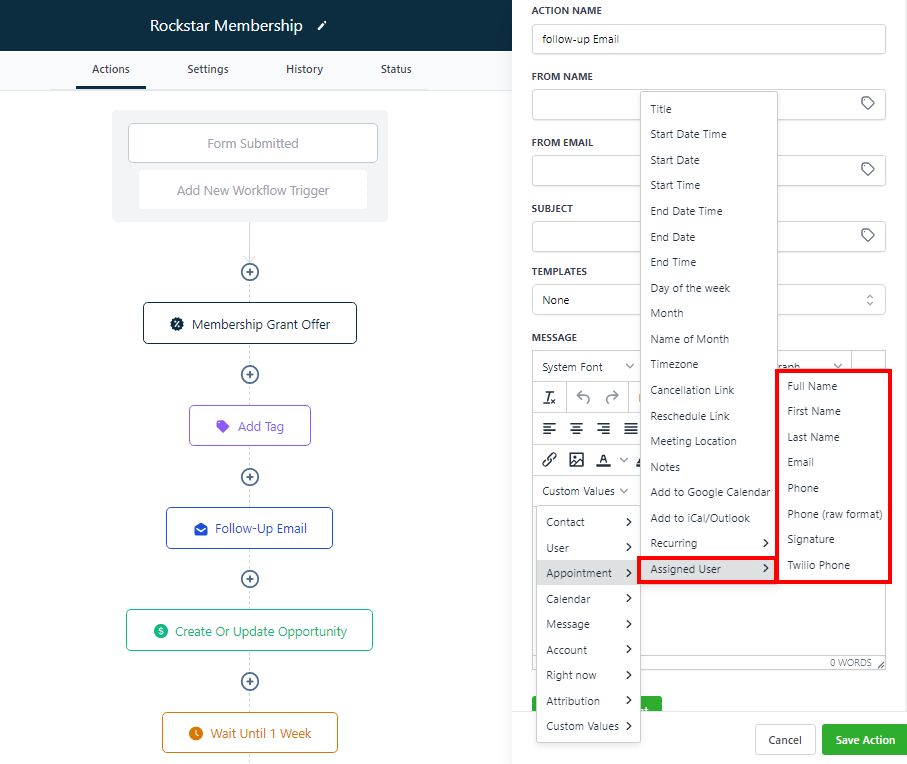The width and height of the screenshot is (907, 764).
Task: Click pencil icon to rename Rockstar Membership
Action: [321, 26]
